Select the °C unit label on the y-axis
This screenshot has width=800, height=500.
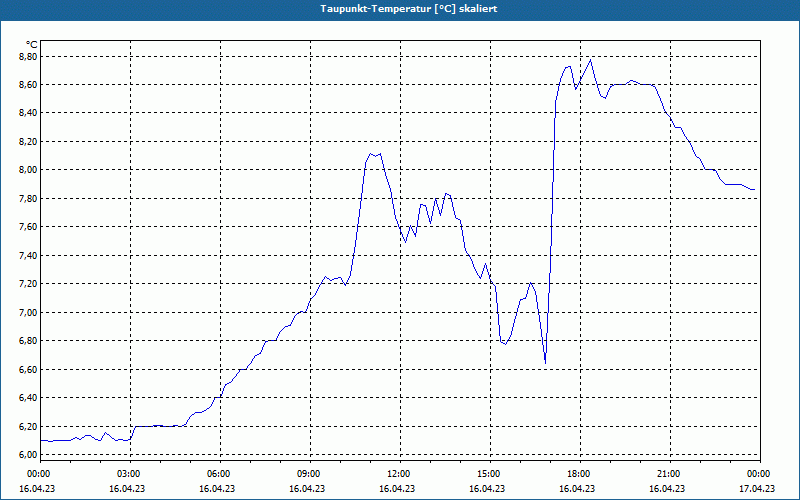pyautogui.click(x=32, y=45)
